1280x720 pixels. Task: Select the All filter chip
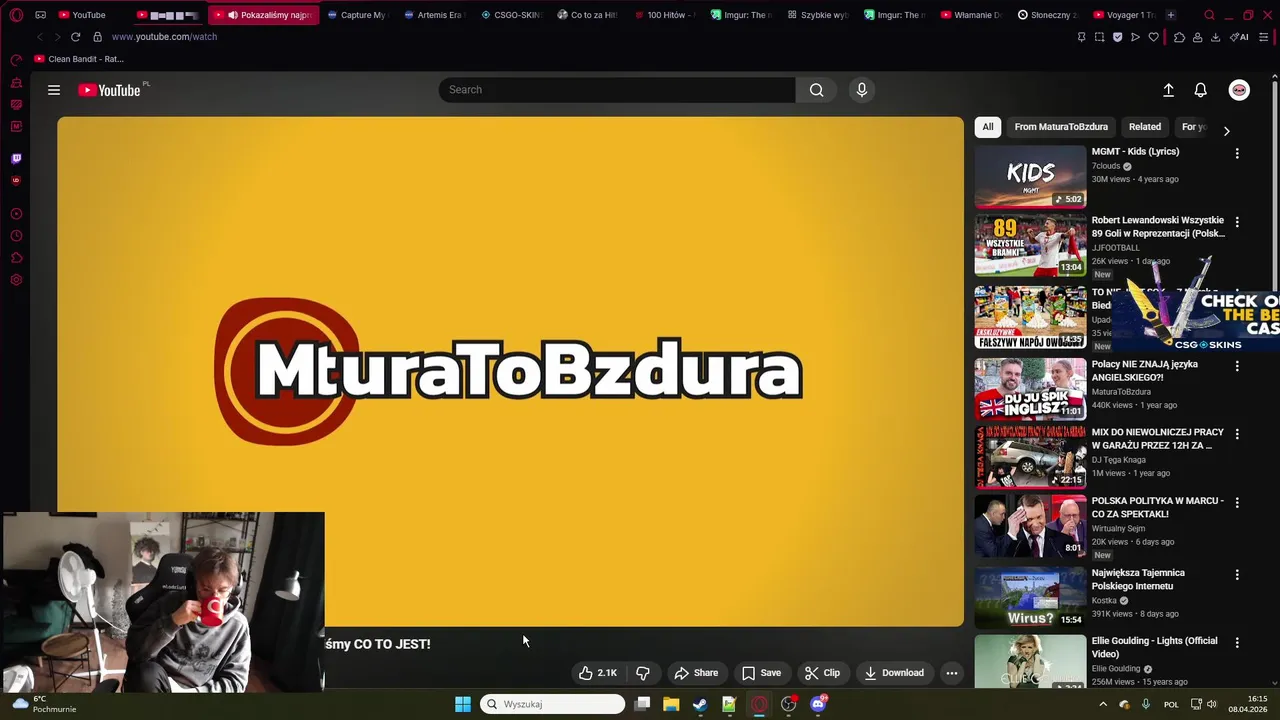[988, 127]
